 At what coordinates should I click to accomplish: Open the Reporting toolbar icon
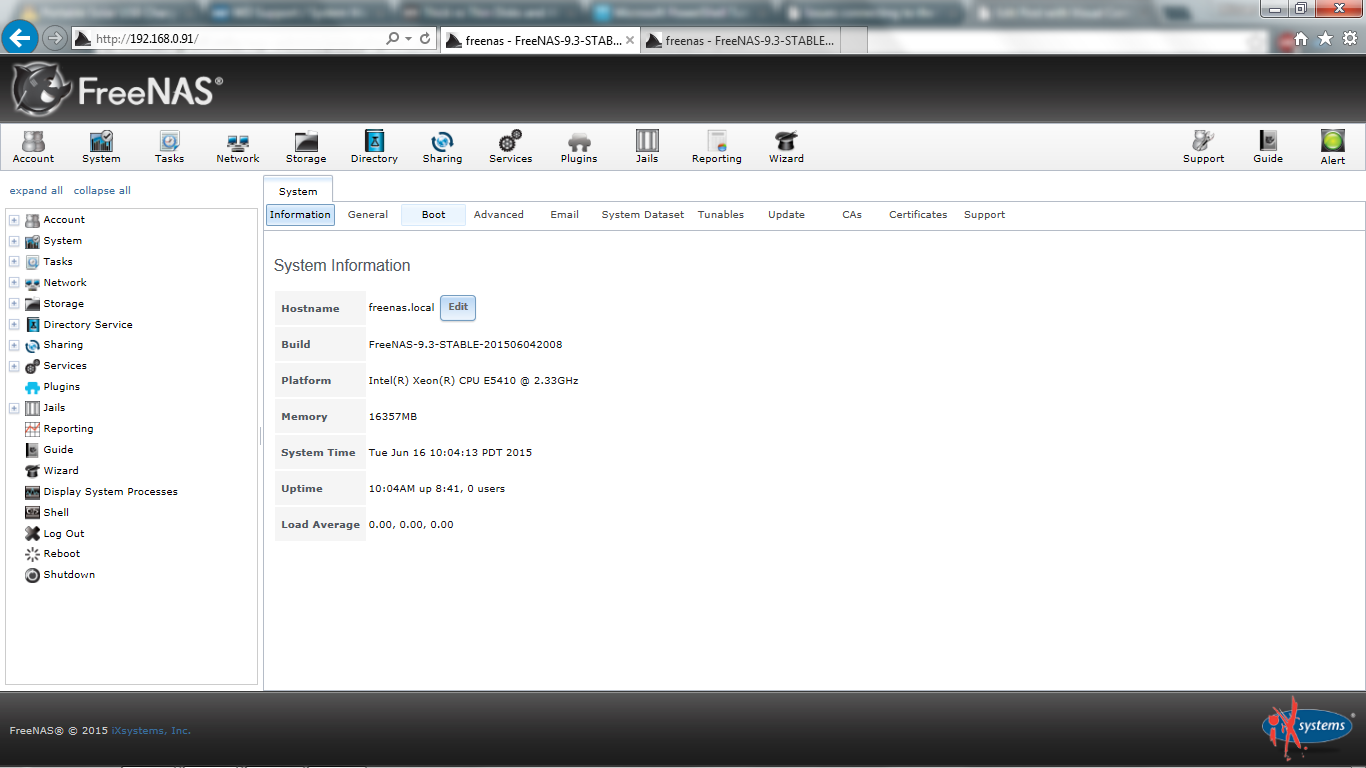tap(716, 146)
